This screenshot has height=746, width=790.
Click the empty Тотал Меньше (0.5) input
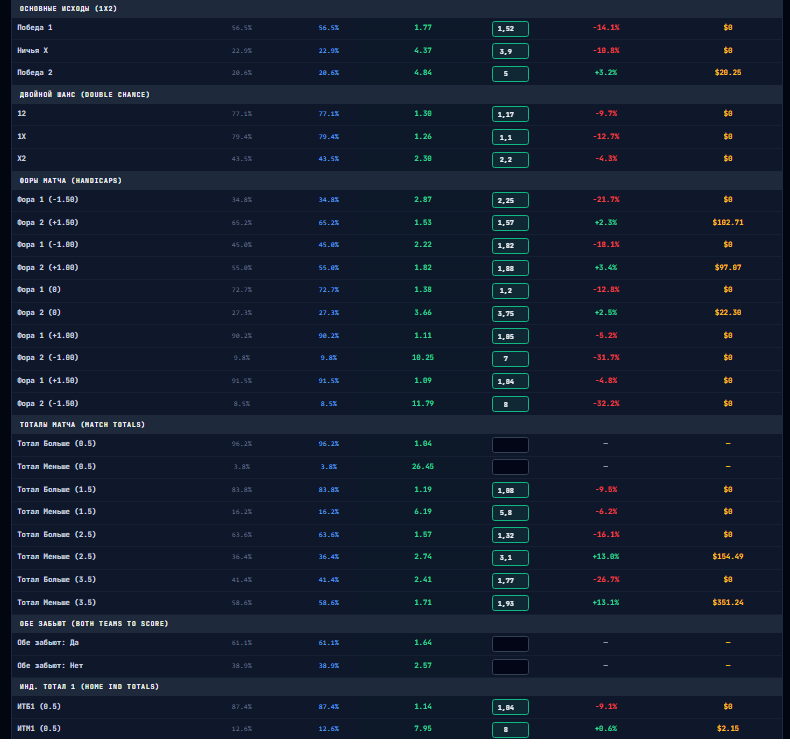510,467
